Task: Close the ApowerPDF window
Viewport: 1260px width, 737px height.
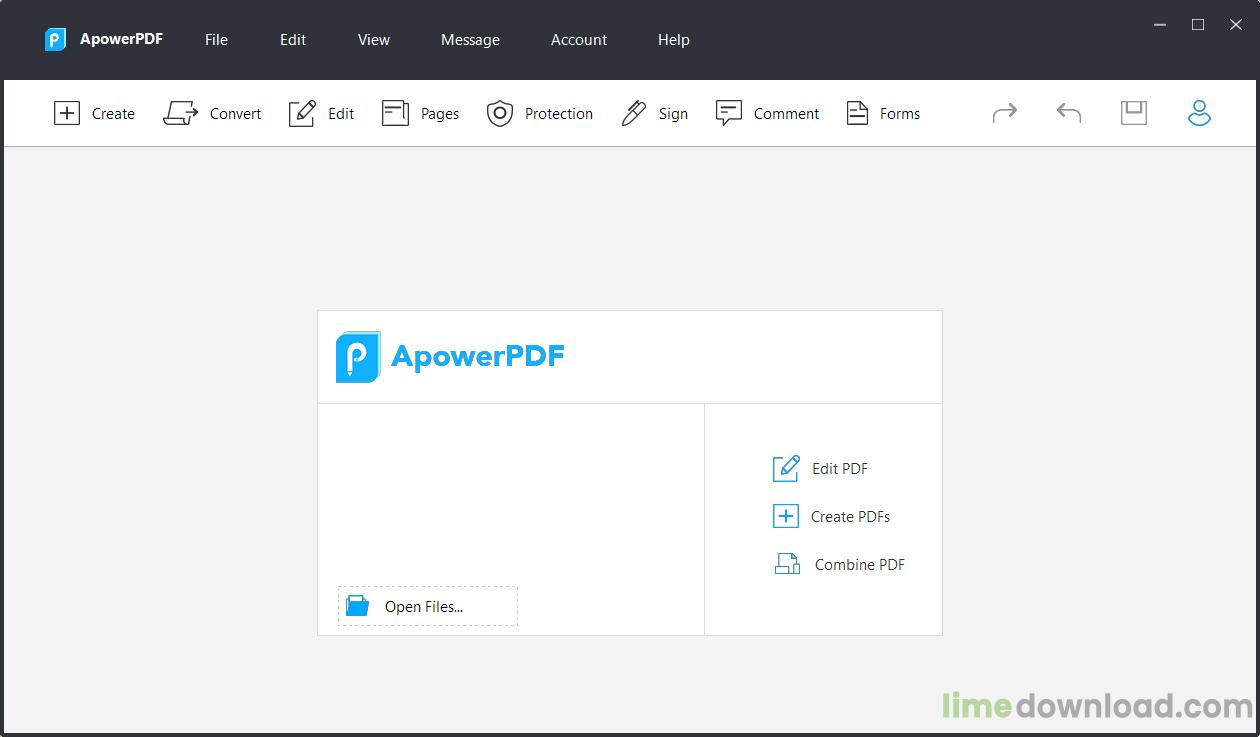Action: [1236, 25]
